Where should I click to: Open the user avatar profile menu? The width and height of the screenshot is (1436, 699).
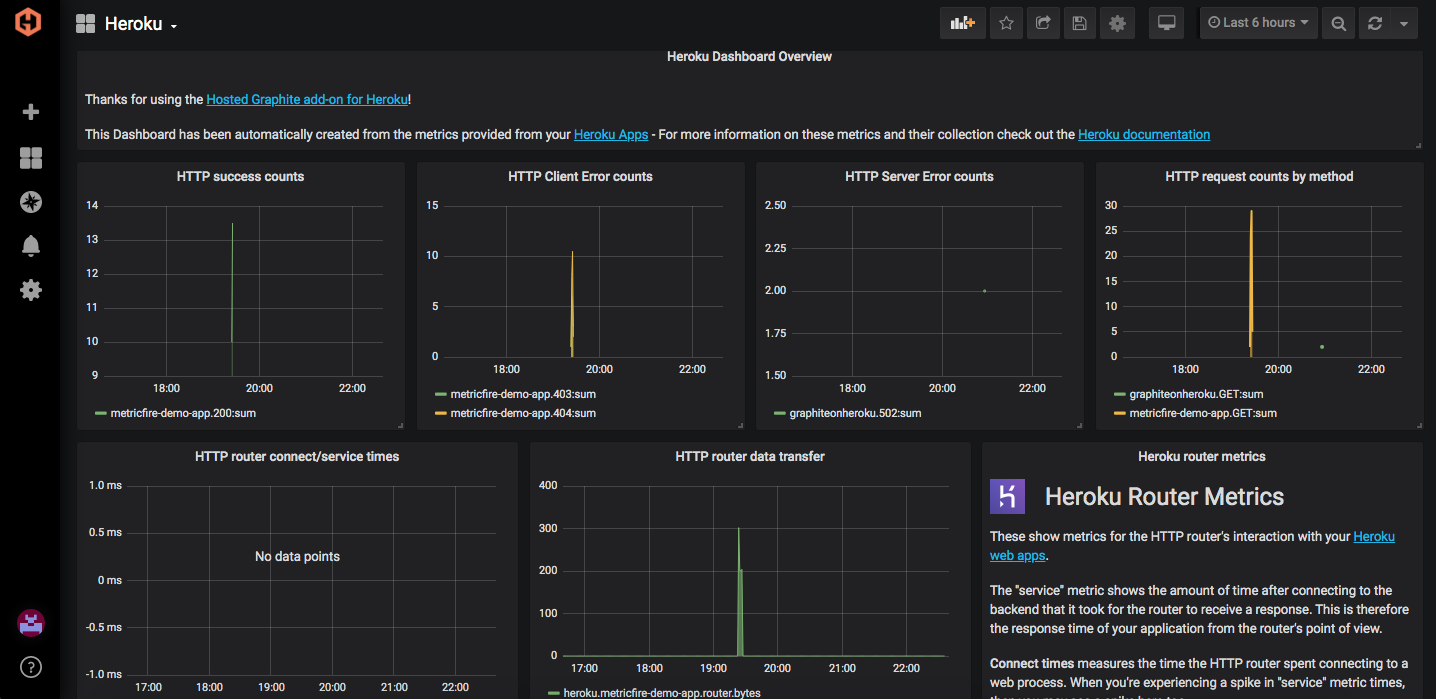pos(31,624)
